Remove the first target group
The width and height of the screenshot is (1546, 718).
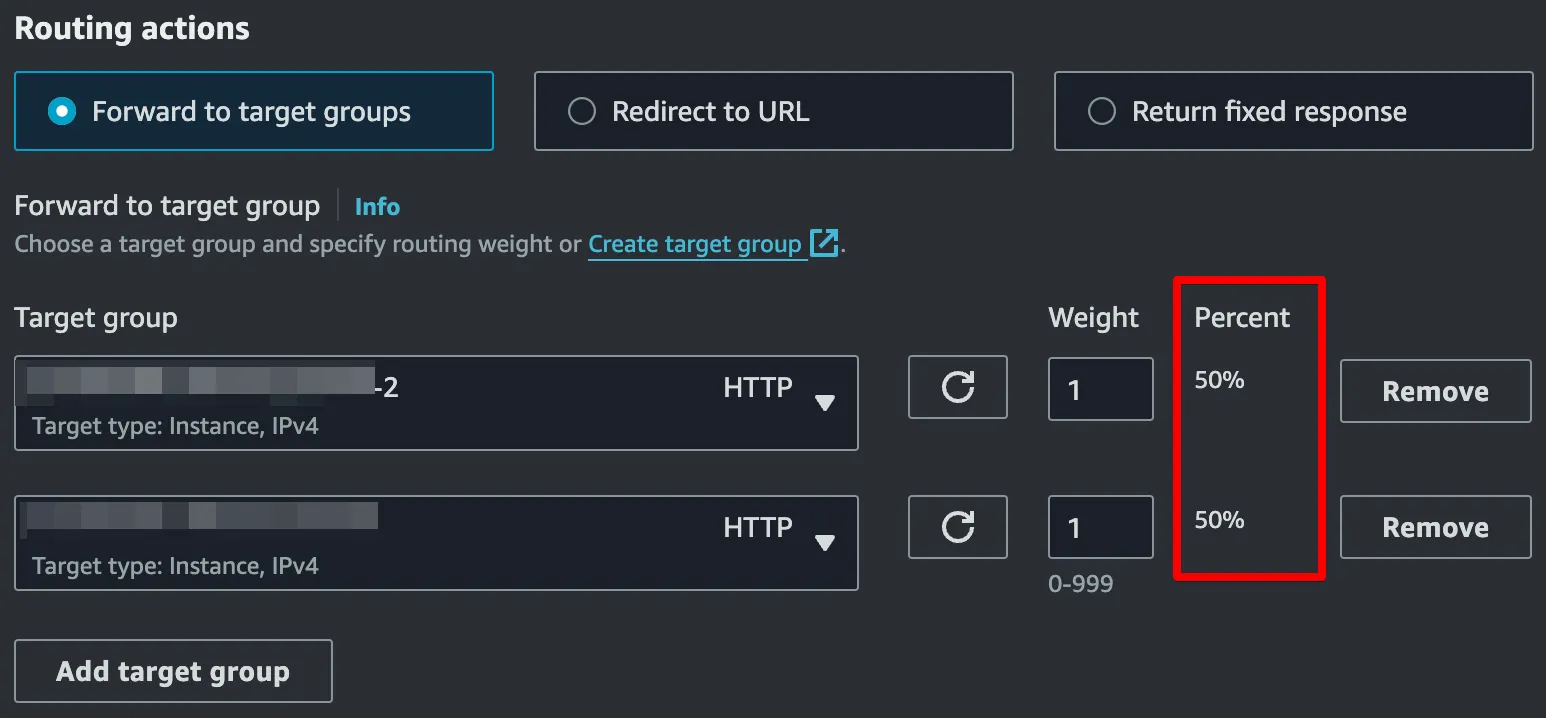(x=1435, y=391)
